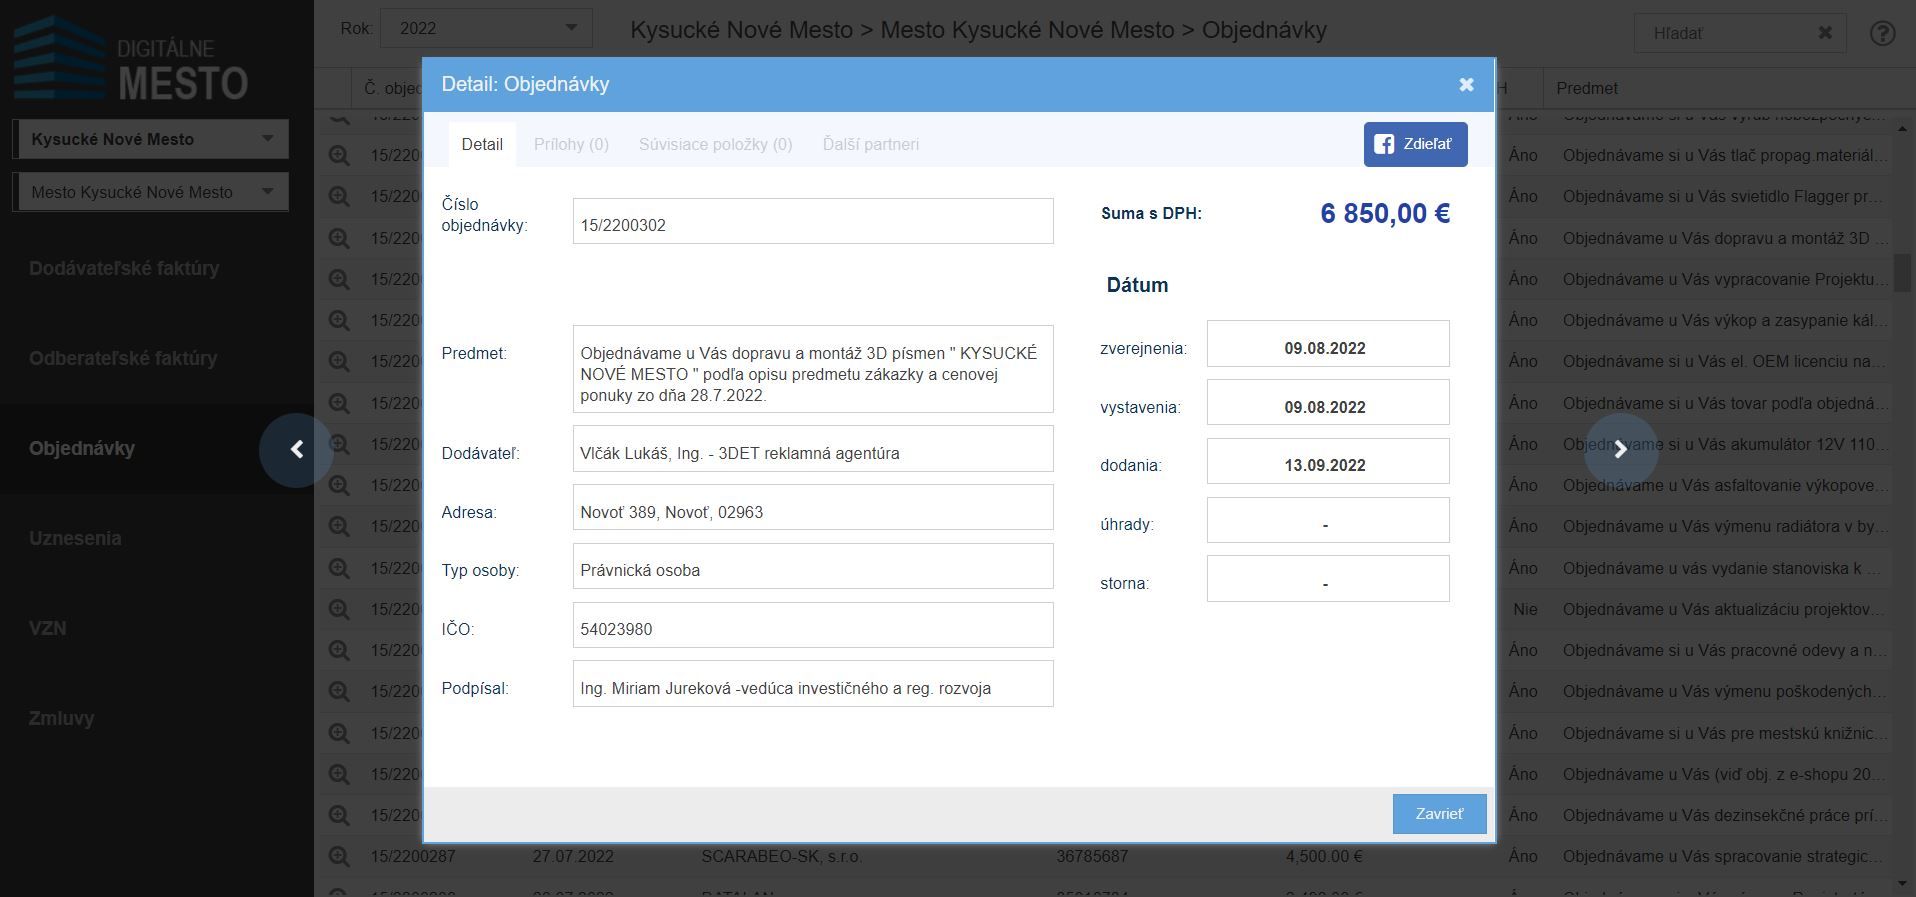Click the dodania date 13.09.2022

(x=1328, y=461)
